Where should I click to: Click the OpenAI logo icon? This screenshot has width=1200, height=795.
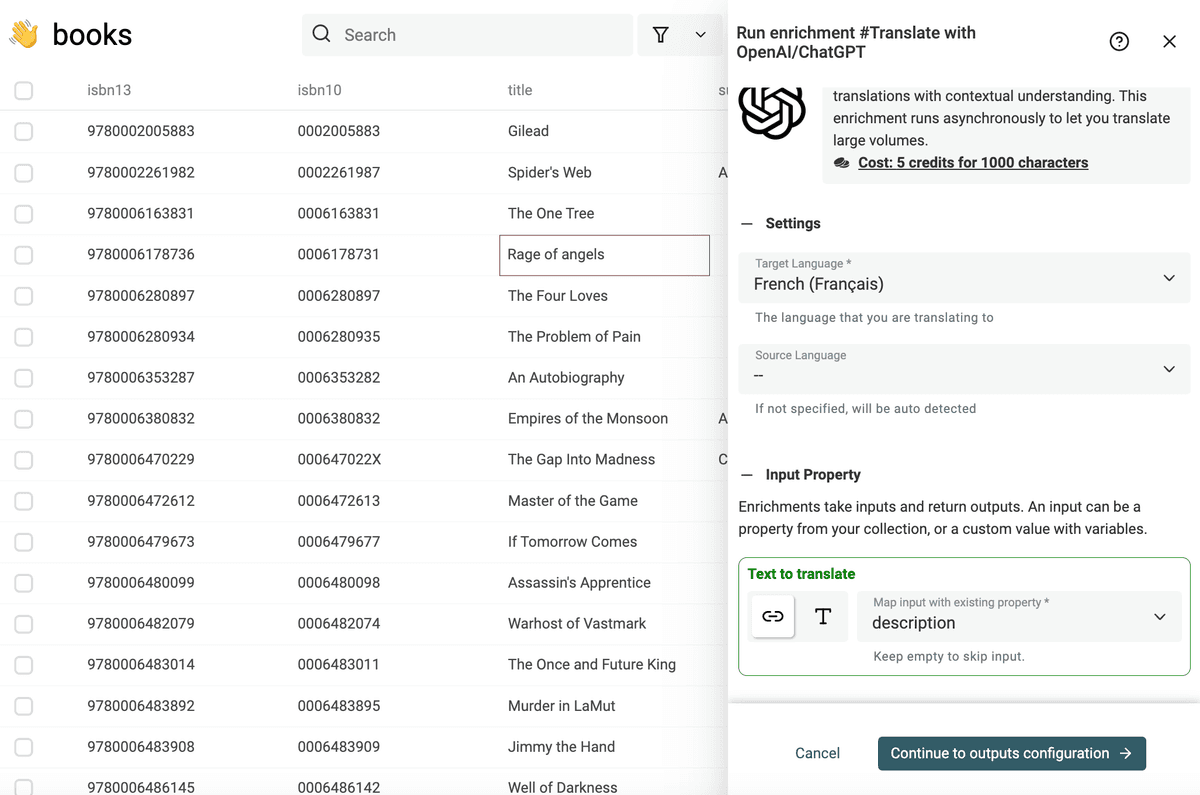[772, 112]
